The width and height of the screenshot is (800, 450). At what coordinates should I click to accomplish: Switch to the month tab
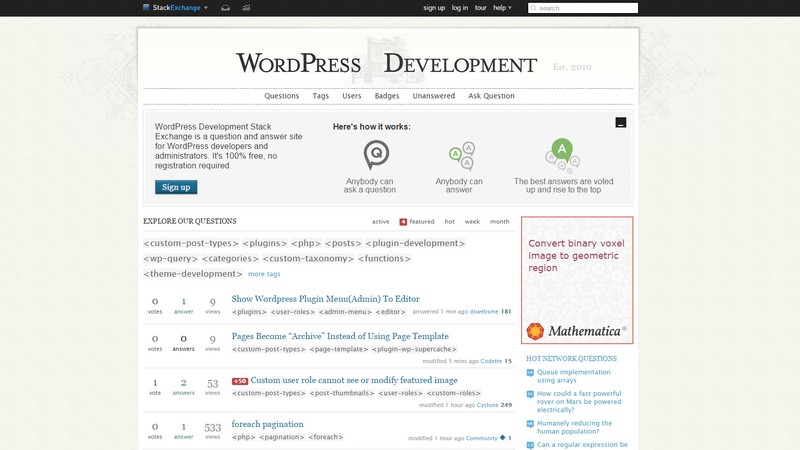tap(499, 221)
